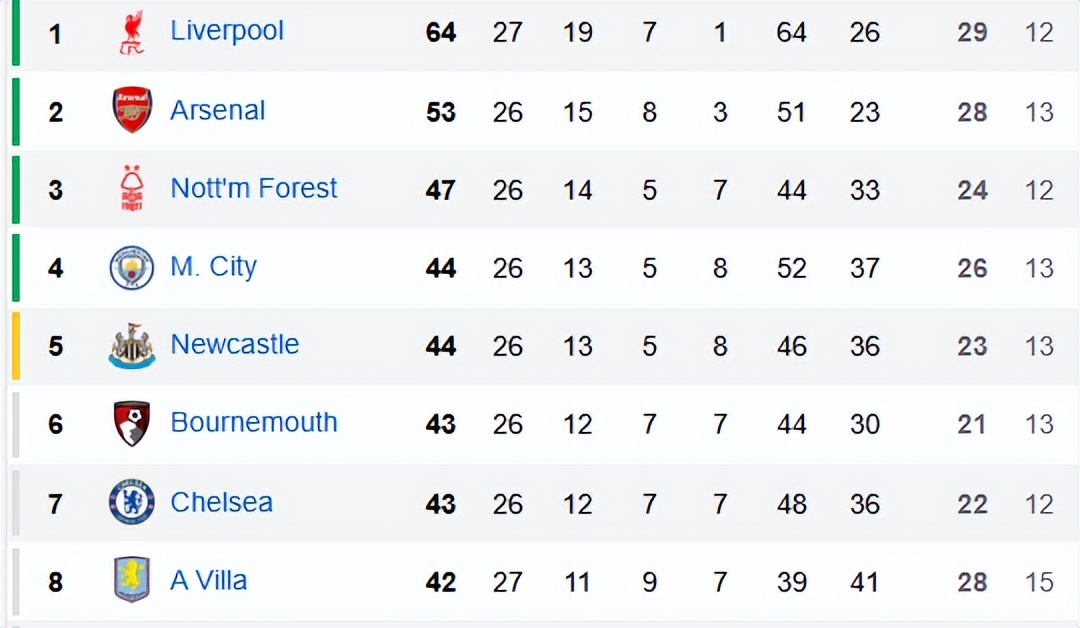1080x628 pixels.
Task: Click the Chelsea club crest
Action: tap(132, 501)
